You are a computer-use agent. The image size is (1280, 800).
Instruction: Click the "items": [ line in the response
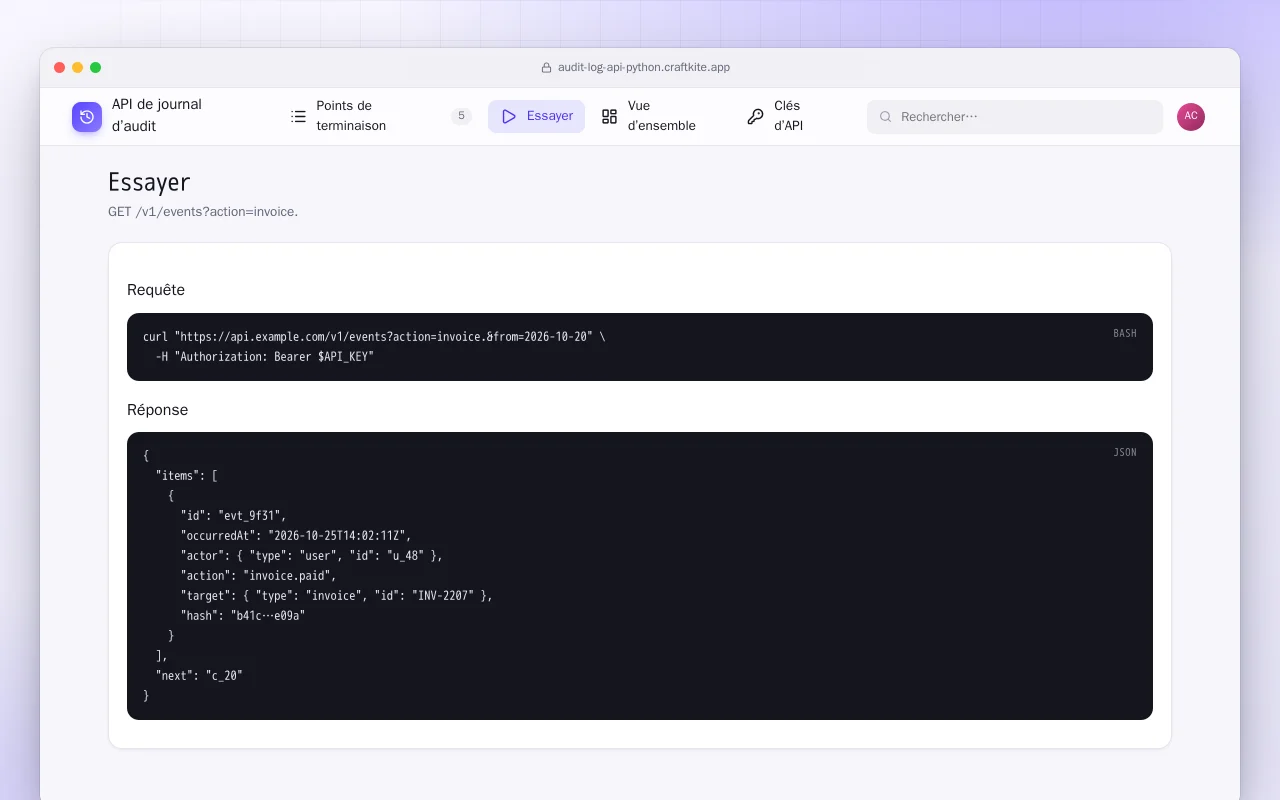click(x=187, y=476)
